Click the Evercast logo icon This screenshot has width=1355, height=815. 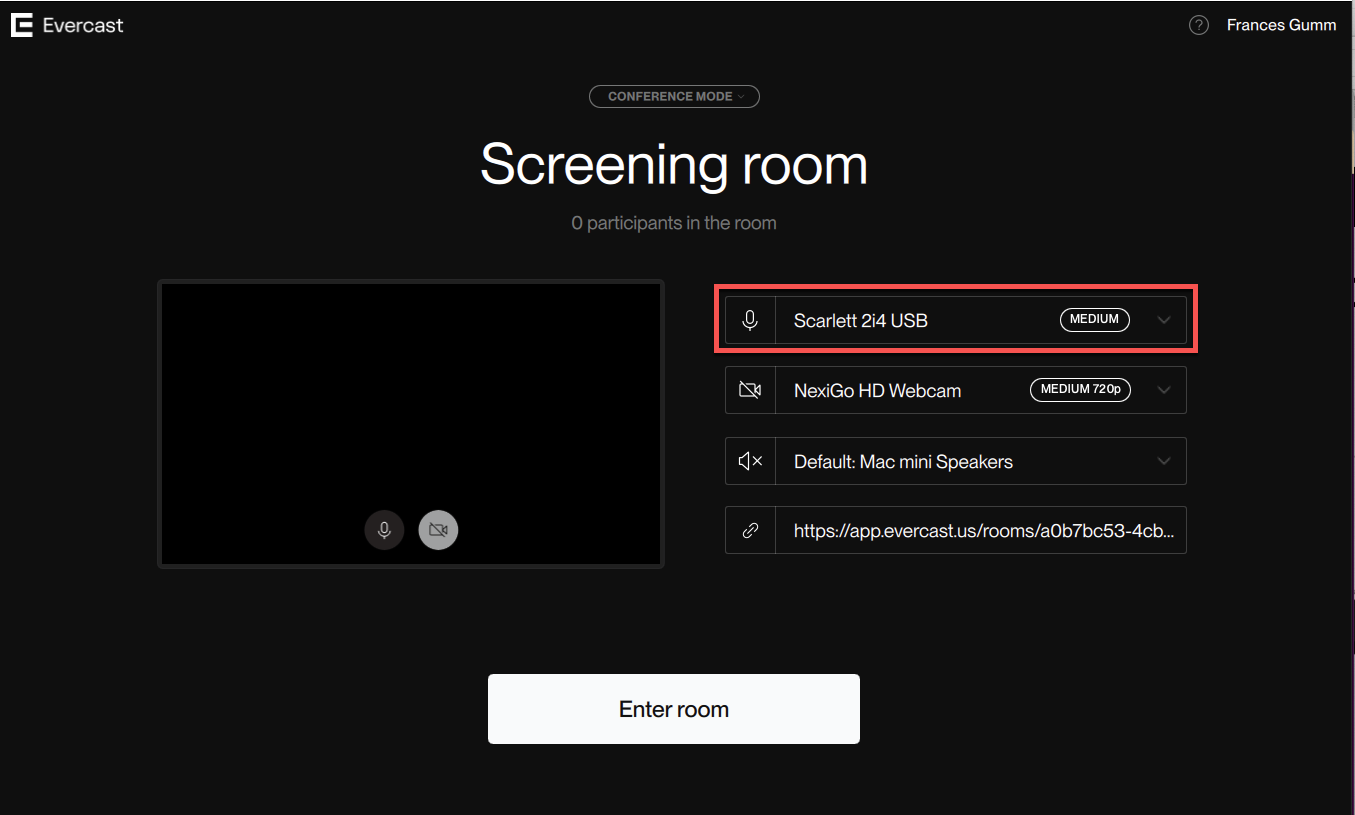point(22,25)
